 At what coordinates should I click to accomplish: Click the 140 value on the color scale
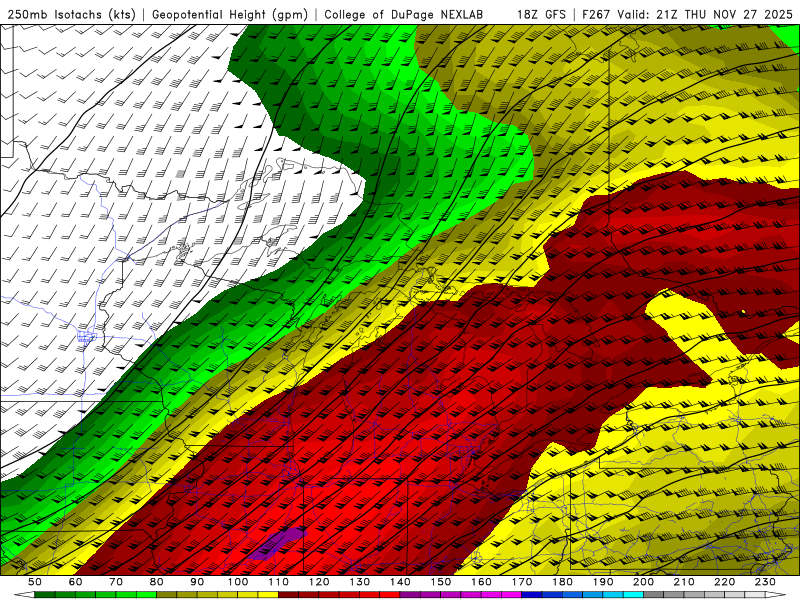[x=400, y=582]
